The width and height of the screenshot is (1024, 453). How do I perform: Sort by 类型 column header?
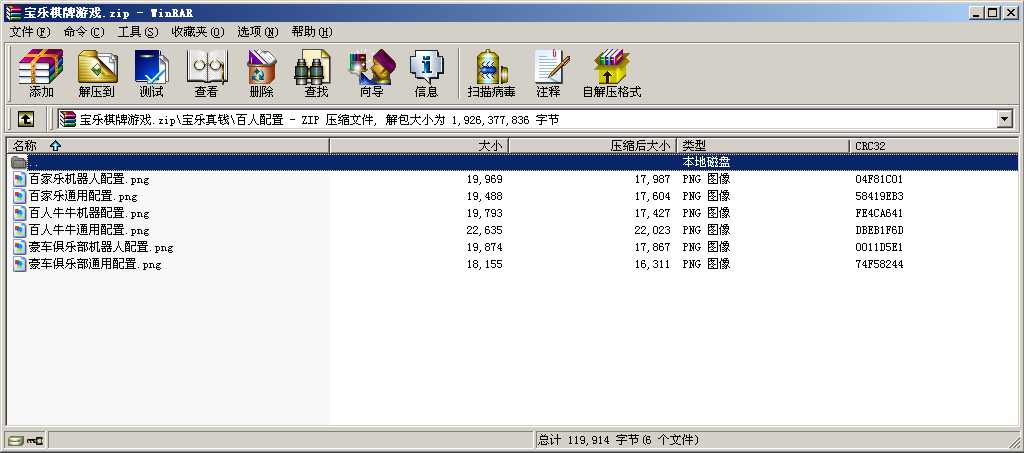pyautogui.click(x=763, y=146)
